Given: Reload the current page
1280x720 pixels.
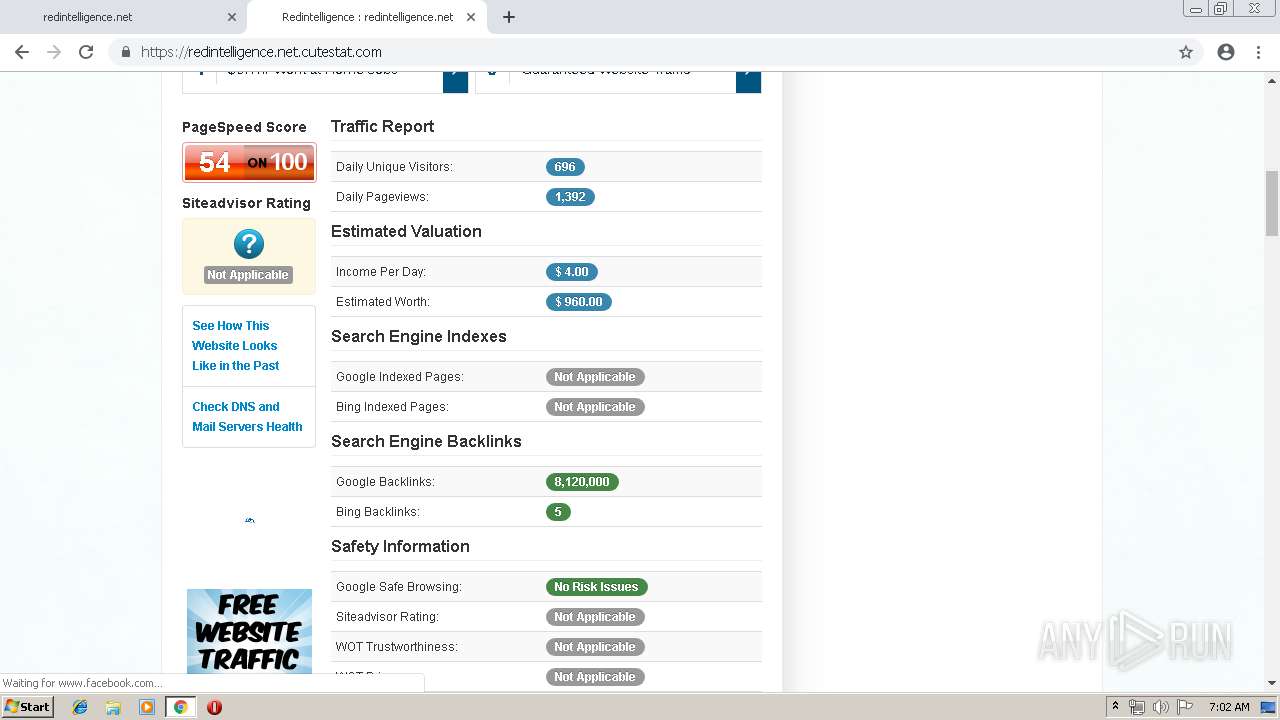Looking at the screenshot, I should pos(86,52).
